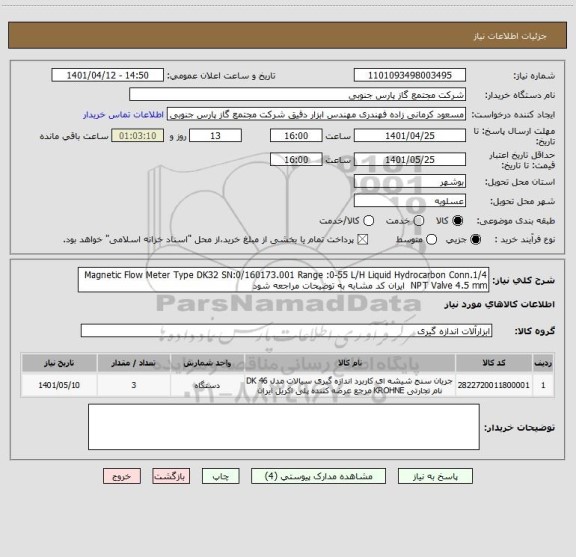Viewport: 576px width, 557px height.
Task: Click the خروج exit button
Action: [x=122, y=476]
